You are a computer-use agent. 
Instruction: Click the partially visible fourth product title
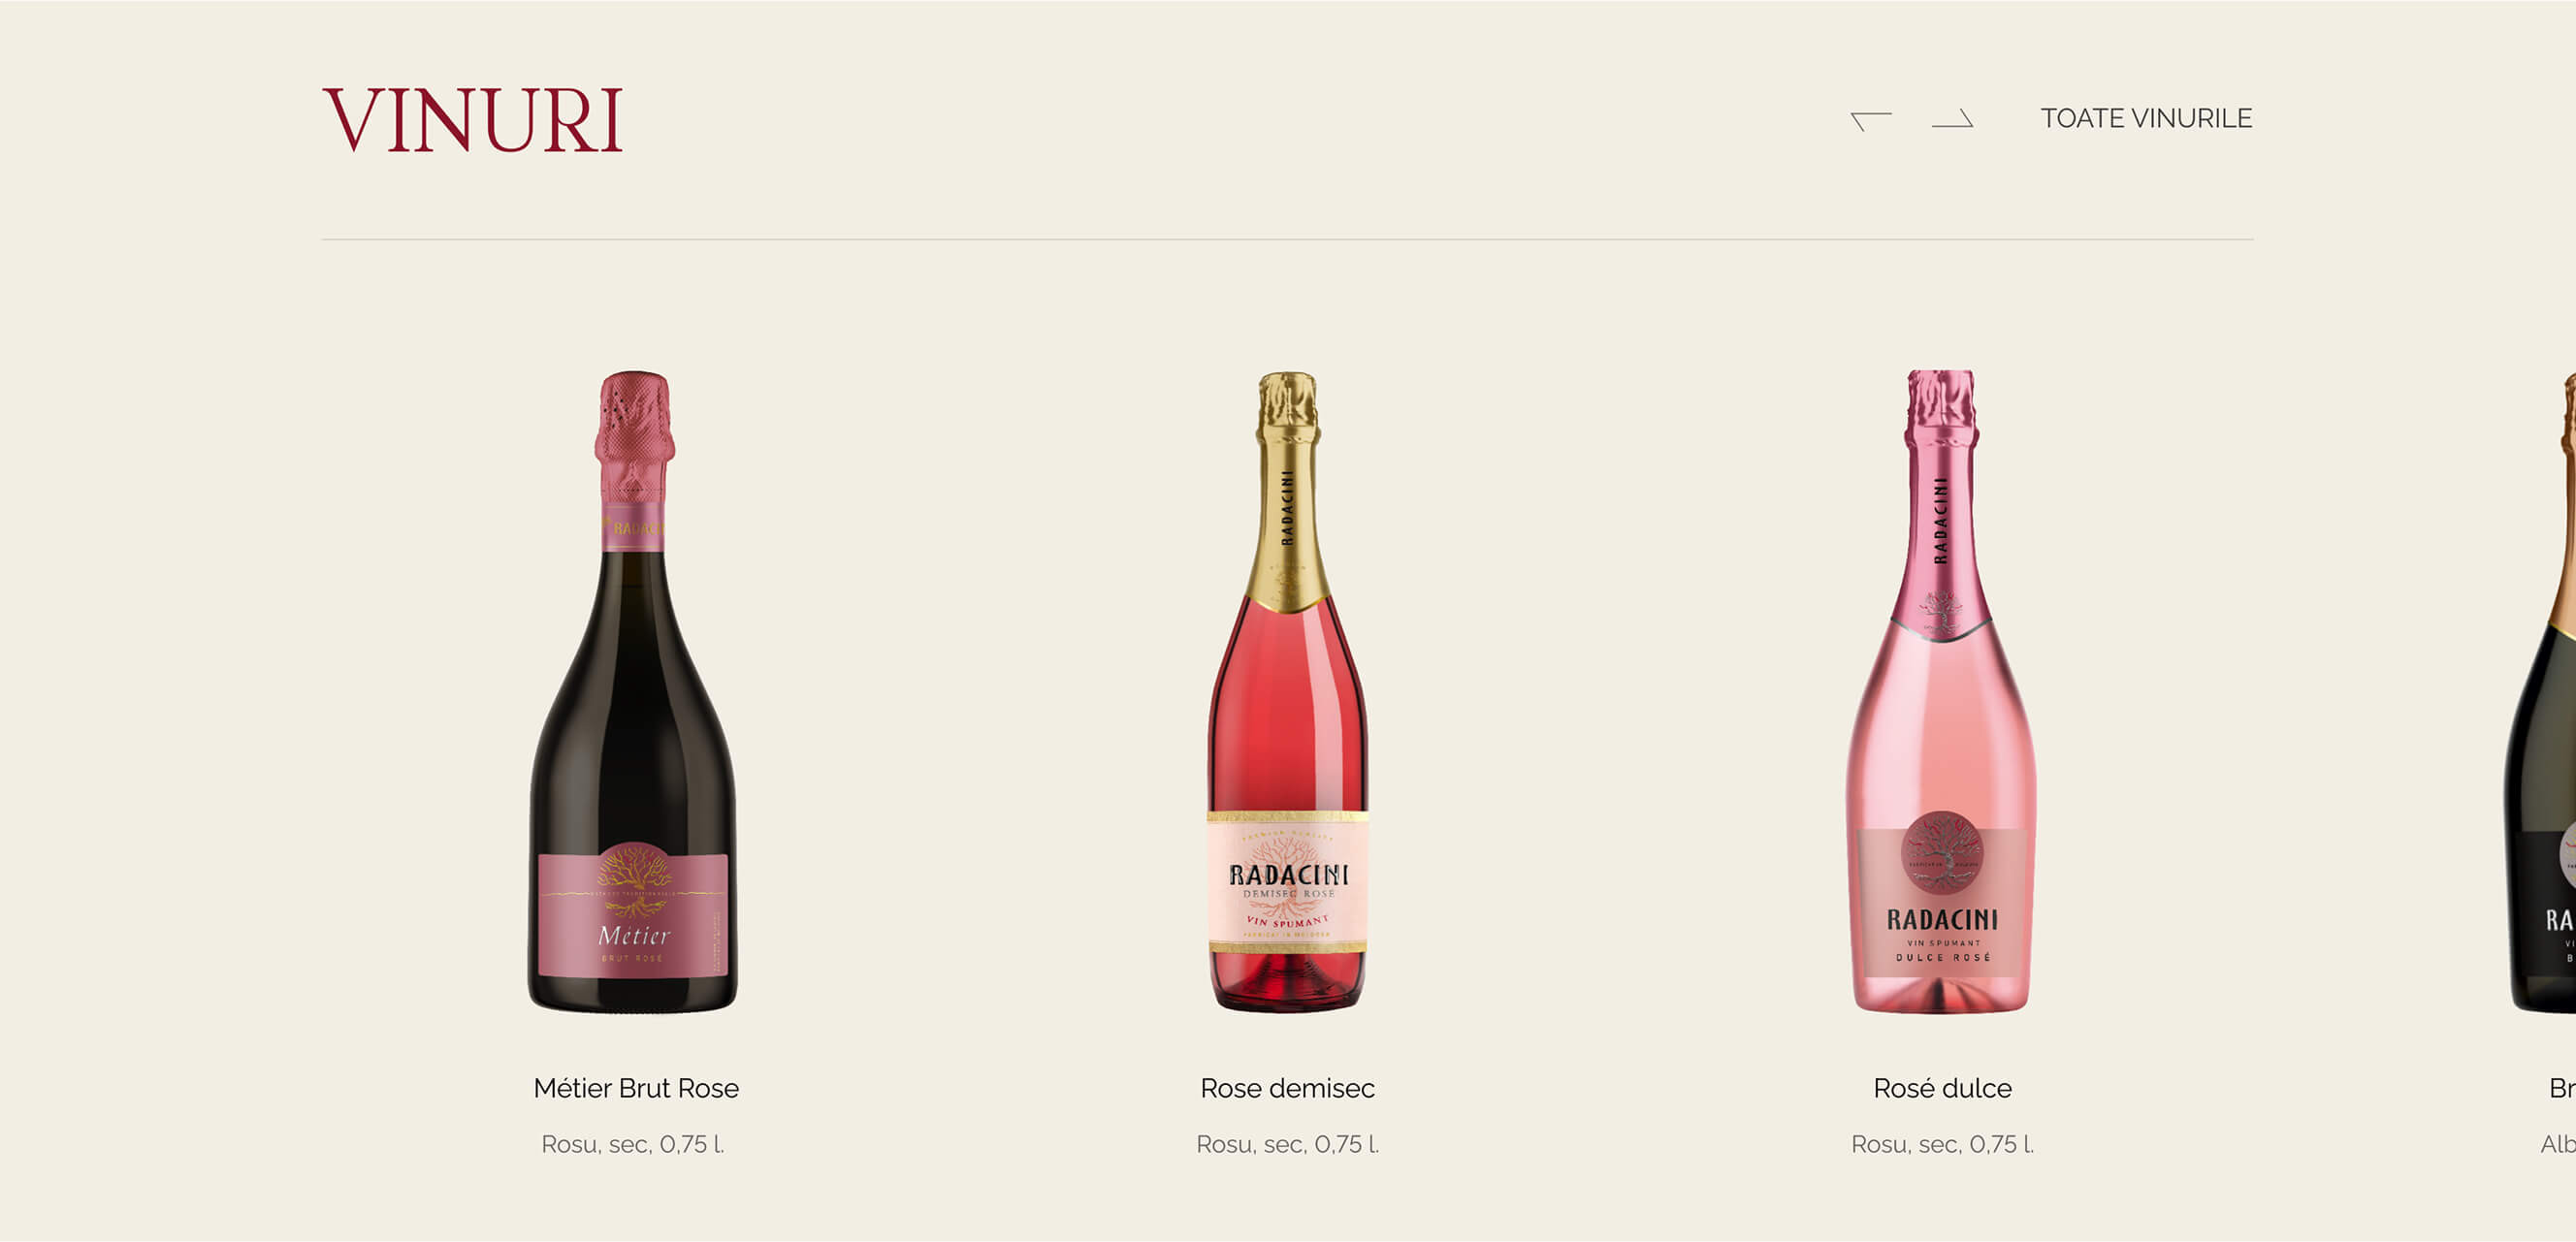[x=2562, y=1088]
